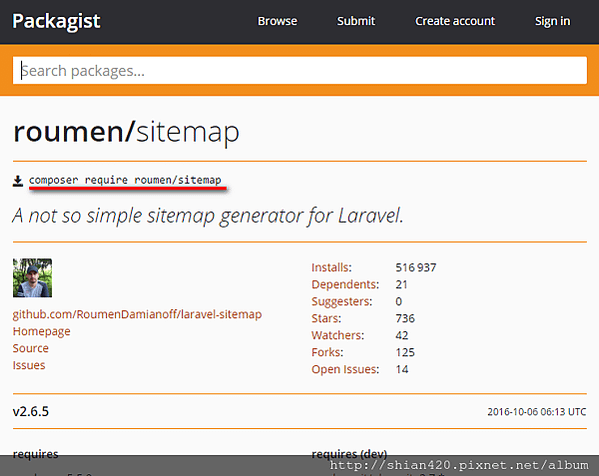Click the open issues count 14

[x=402, y=369]
